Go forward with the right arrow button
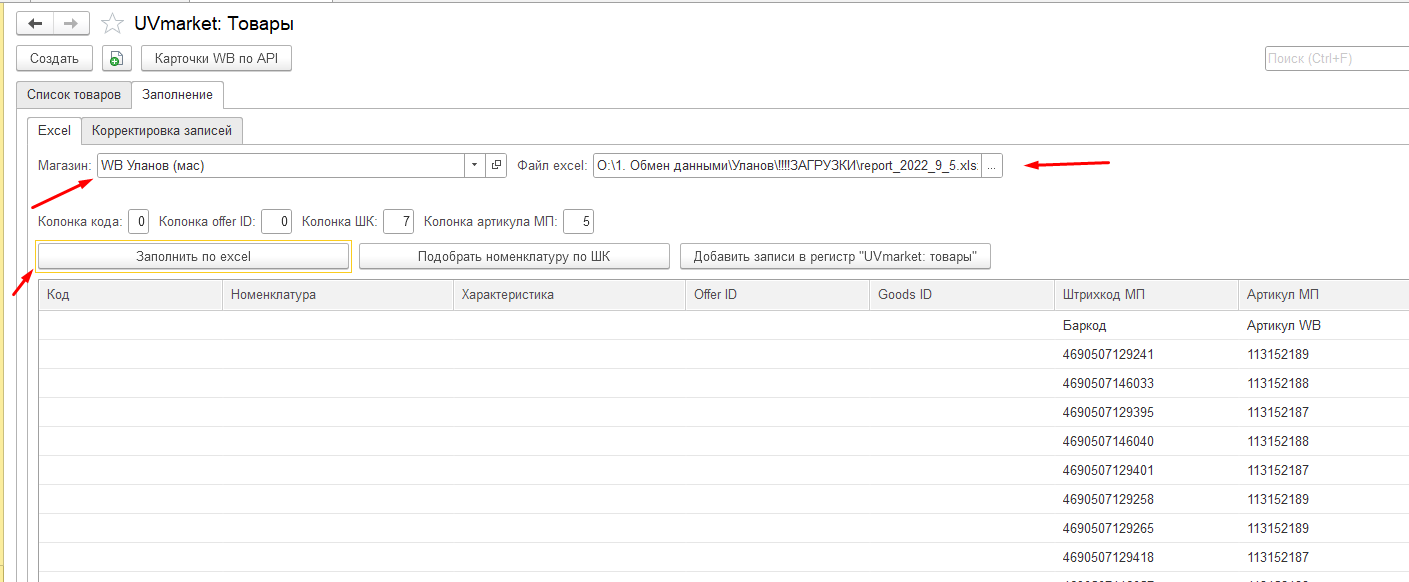Viewport: 1409px width, 582px height. tap(71, 24)
